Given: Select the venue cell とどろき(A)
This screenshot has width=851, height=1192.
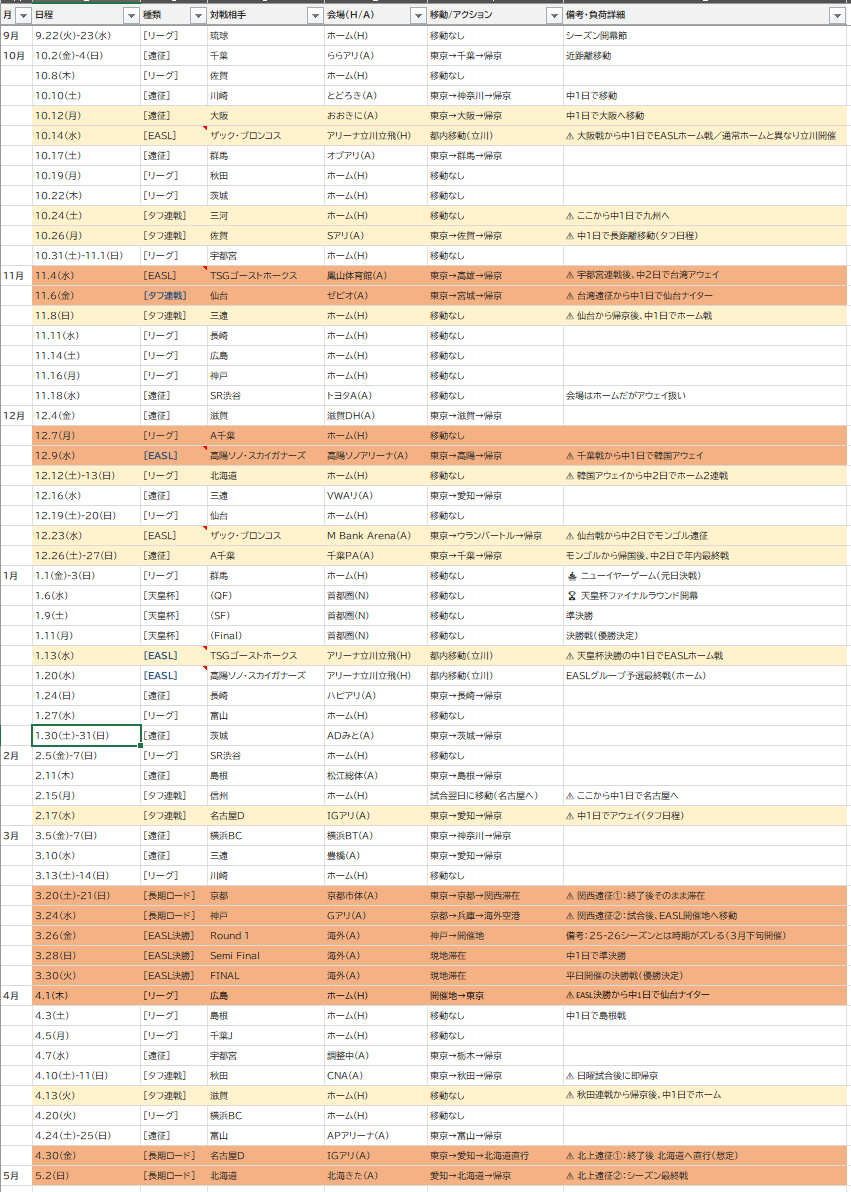Looking at the screenshot, I should pos(376,96).
